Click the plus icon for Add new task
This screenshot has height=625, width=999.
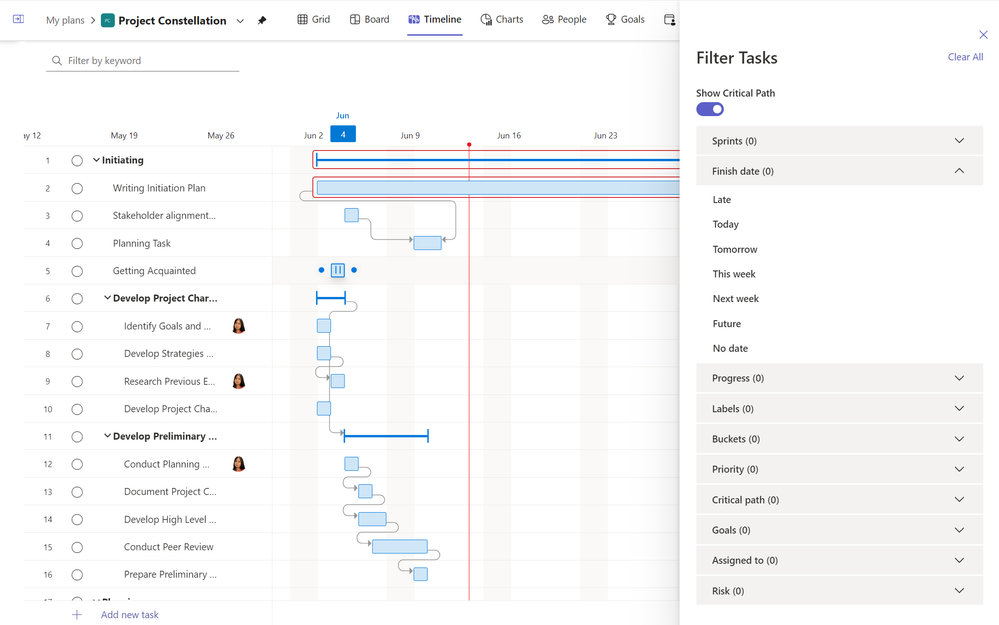76,615
